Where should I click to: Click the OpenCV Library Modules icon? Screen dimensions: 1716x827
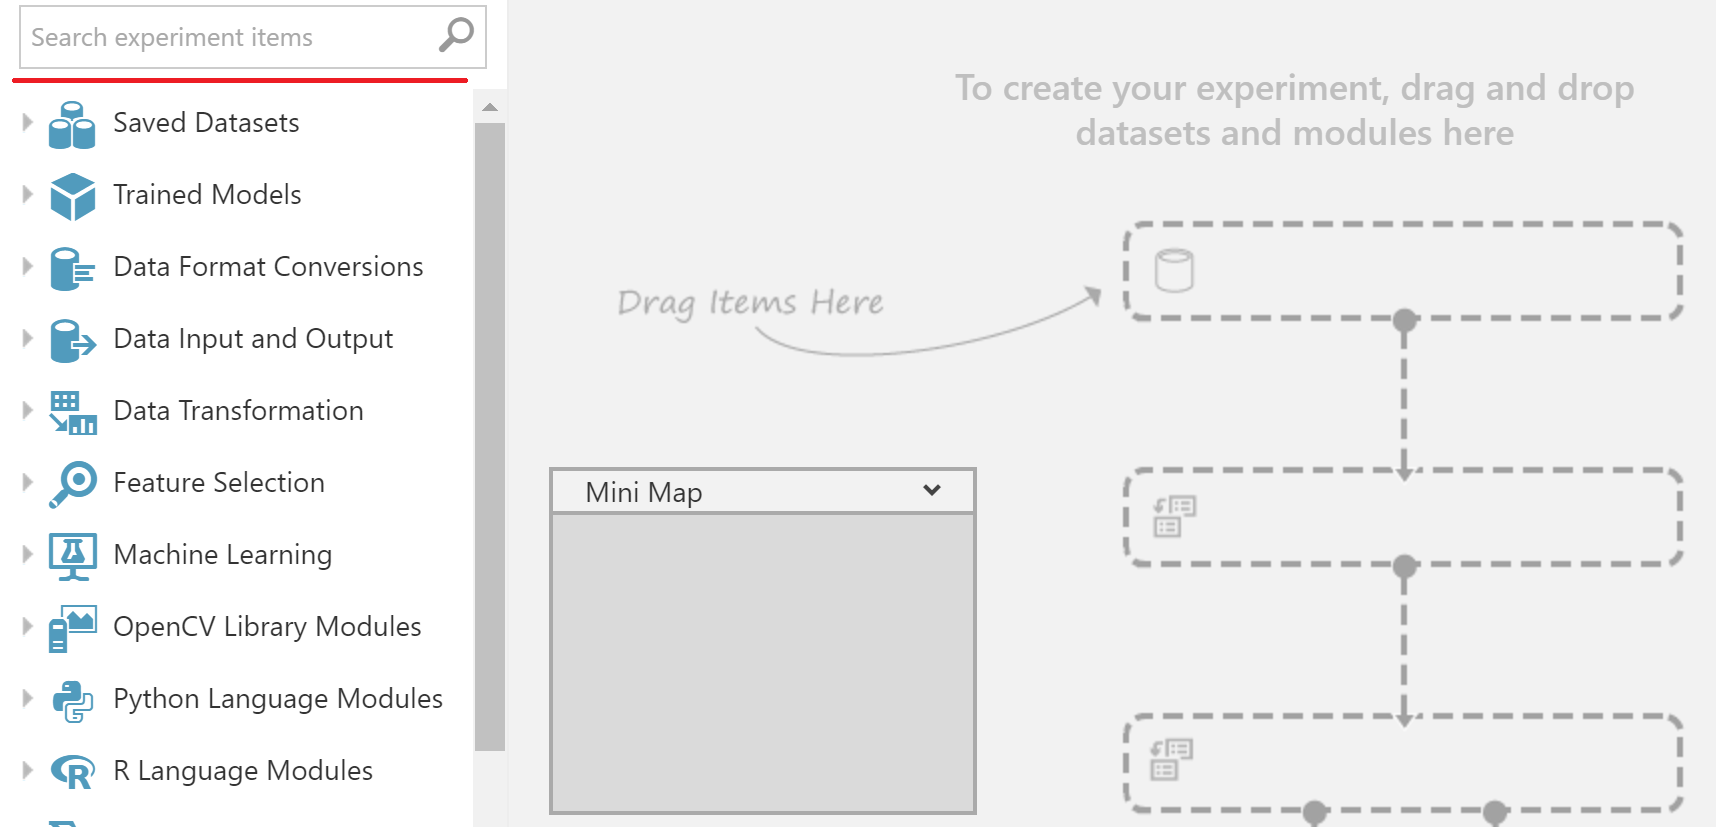click(72, 628)
